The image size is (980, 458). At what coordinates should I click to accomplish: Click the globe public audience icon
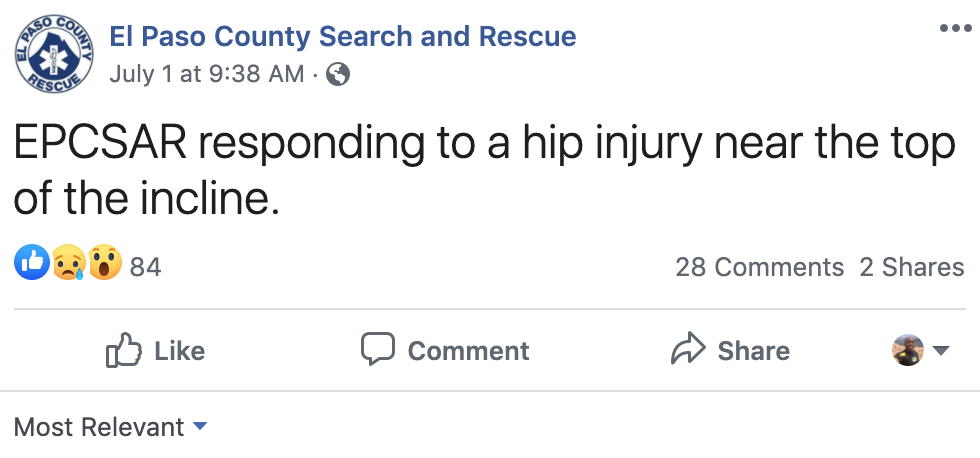(339, 74)
